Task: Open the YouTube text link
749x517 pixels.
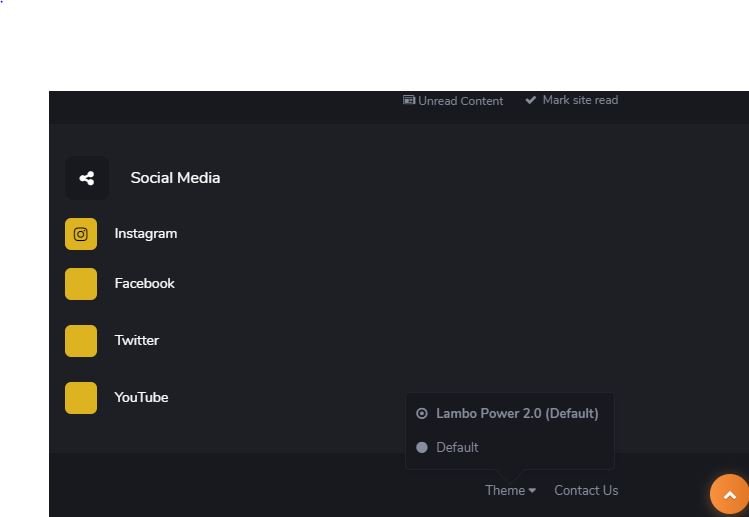Action: [x=141, y=398]
